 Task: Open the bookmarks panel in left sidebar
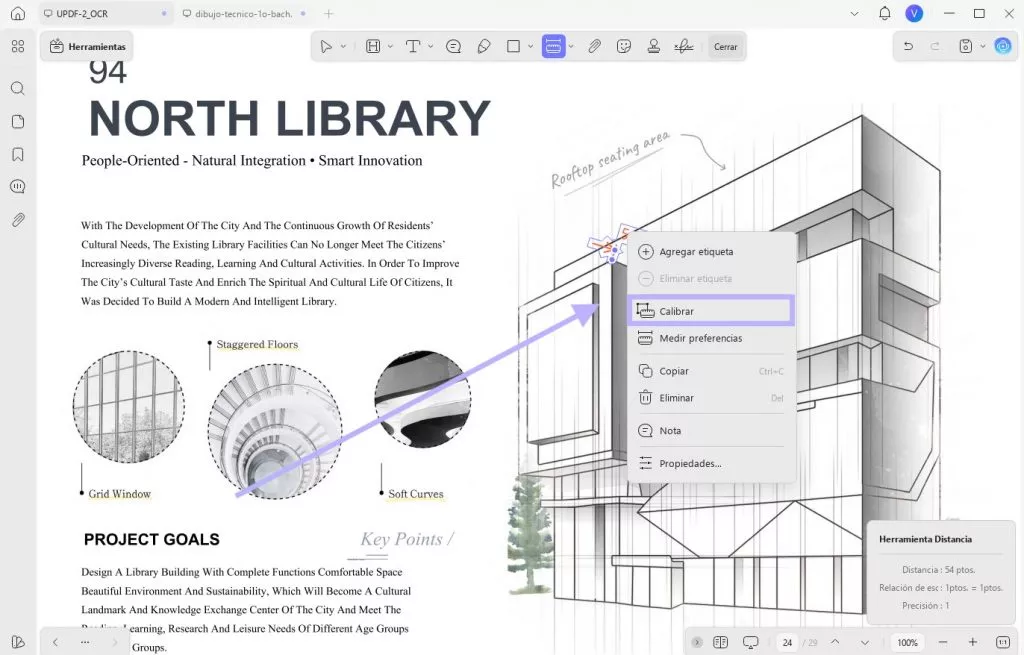coord(17,155)
